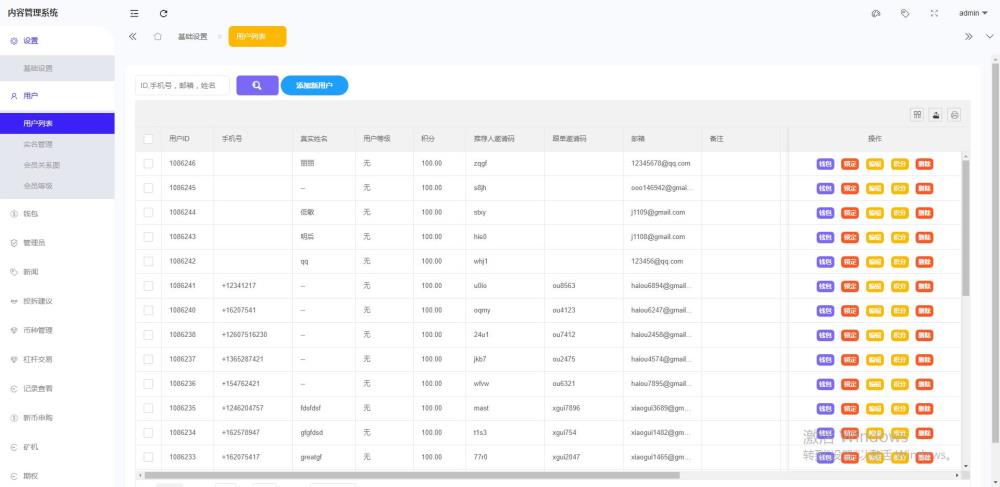Click the home icon in the tab bar
The width and height of the screenshot is (1000, 487).
[x=158, y=36]
